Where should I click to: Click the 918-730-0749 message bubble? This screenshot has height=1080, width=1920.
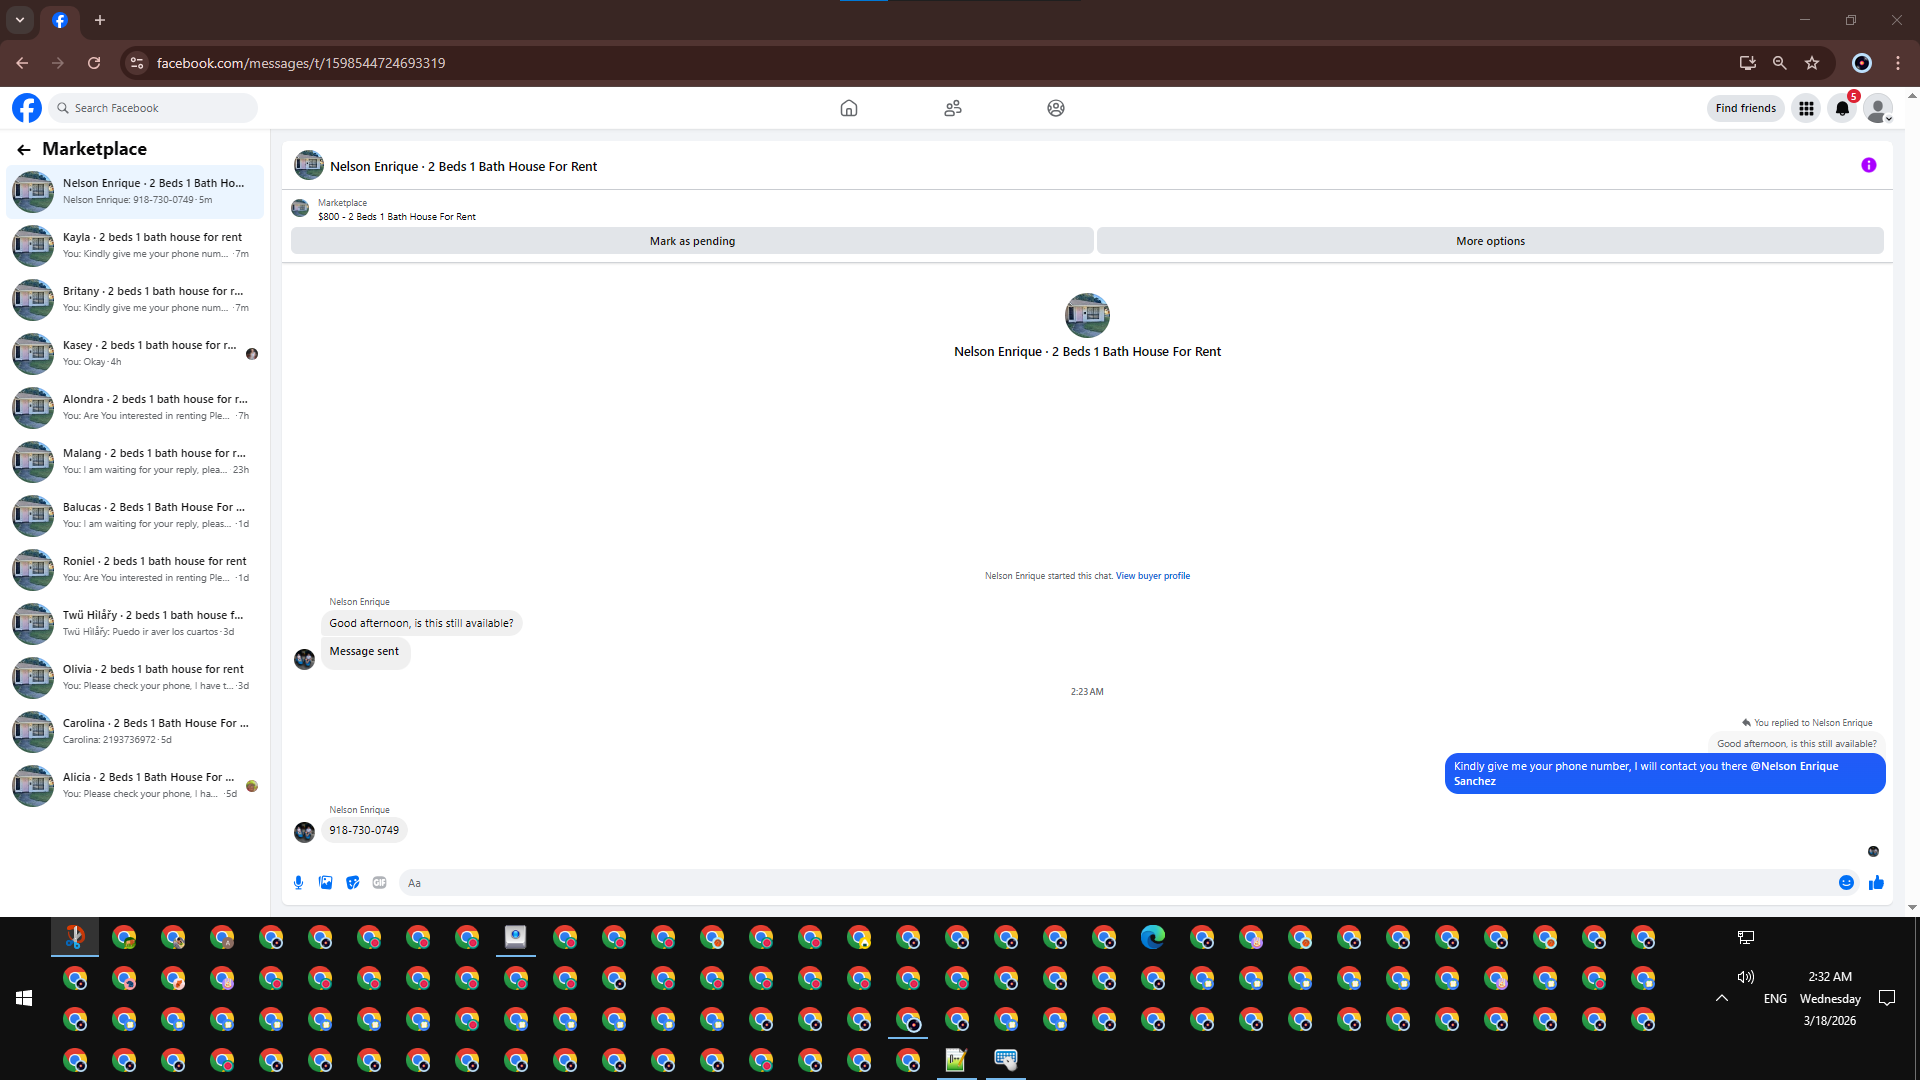(364, 830)
